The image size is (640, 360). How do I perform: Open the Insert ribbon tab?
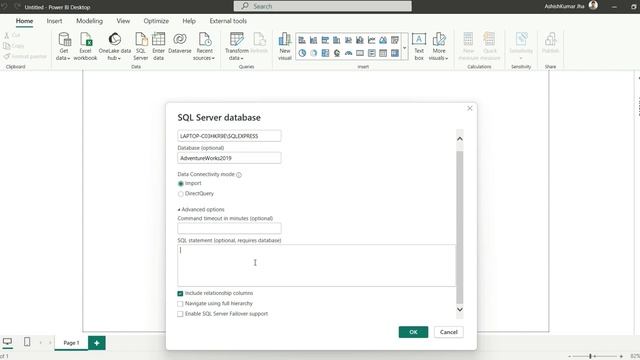tap(54, 21)
